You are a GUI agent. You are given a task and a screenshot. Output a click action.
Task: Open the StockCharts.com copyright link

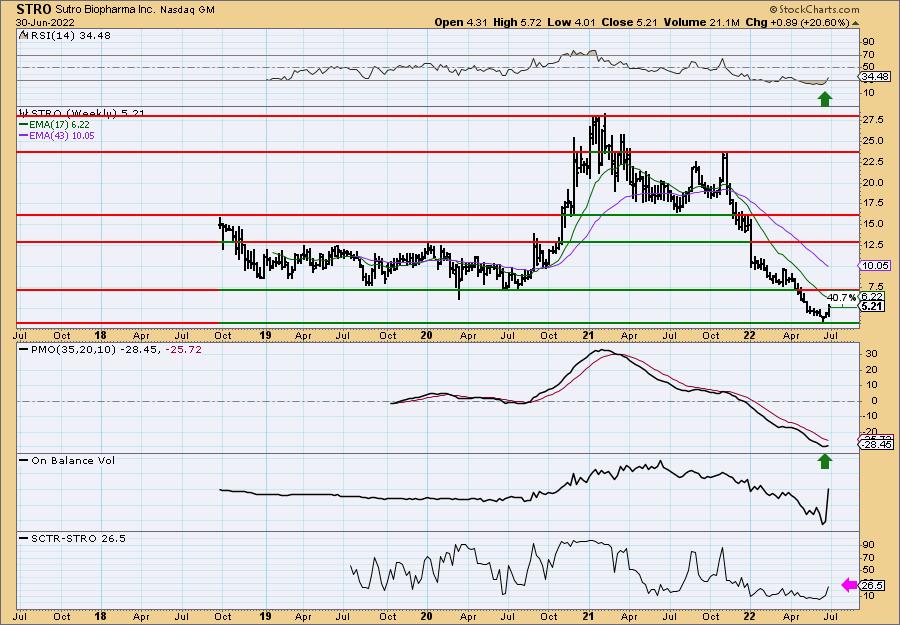pos(814,9)
